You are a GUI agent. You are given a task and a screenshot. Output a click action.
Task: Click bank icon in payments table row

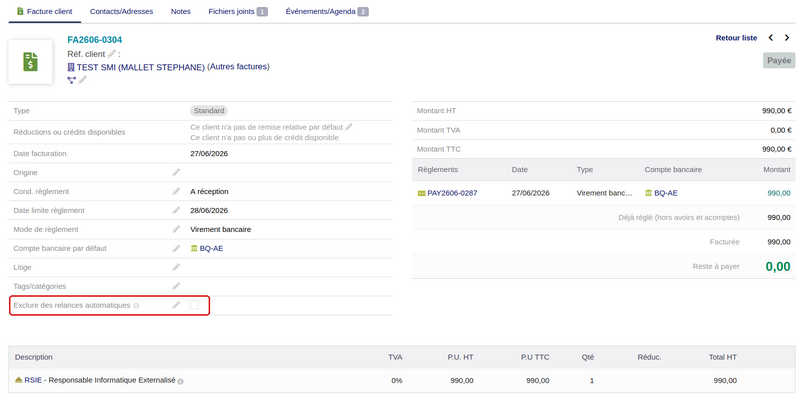[x=648, y=193]
